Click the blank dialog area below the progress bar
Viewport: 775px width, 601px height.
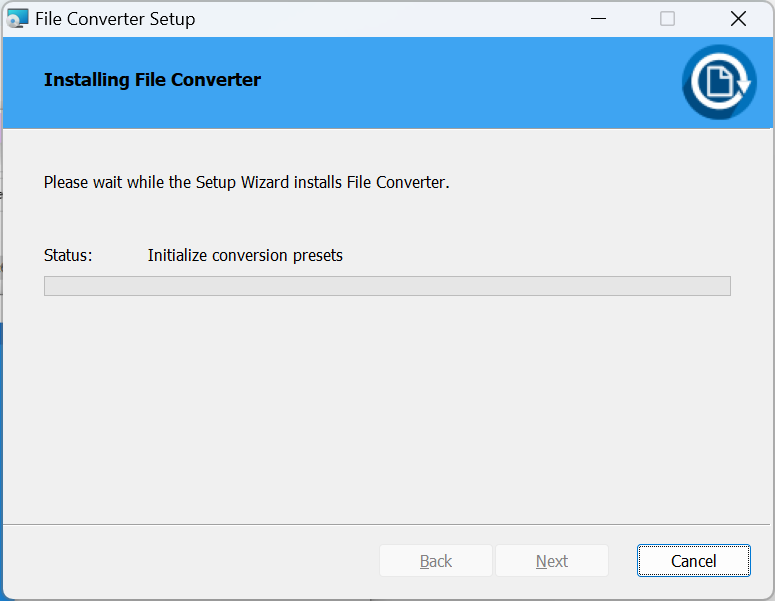(x=387, y=409)
